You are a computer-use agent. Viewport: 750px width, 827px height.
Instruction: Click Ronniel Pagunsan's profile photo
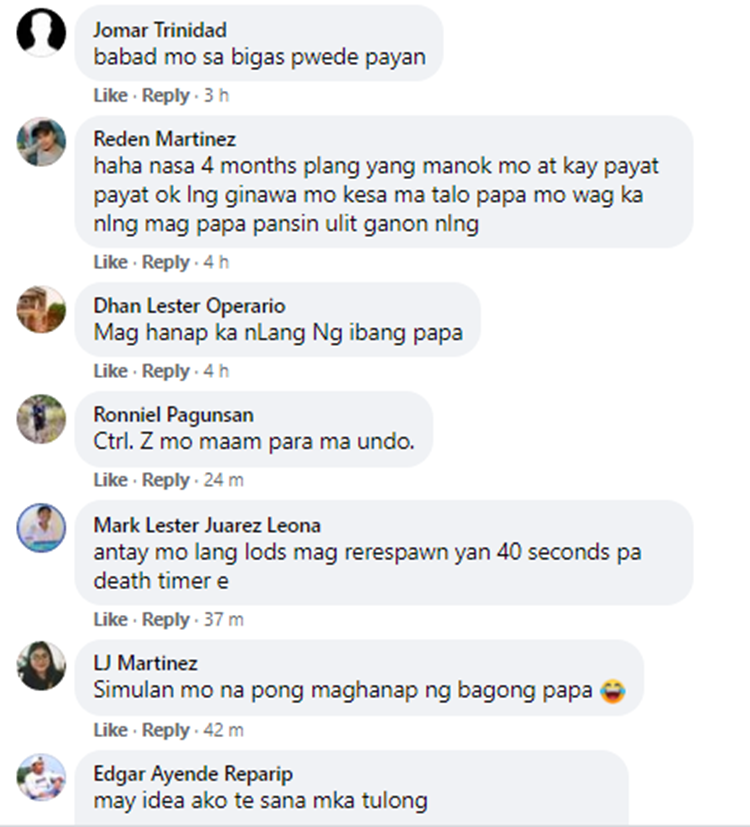[x=41, y=419]
